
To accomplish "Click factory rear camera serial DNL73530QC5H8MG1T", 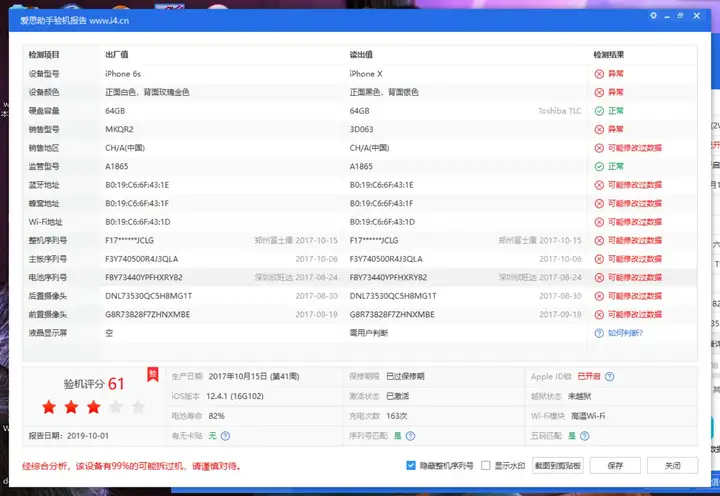I will tap(148, 296).
